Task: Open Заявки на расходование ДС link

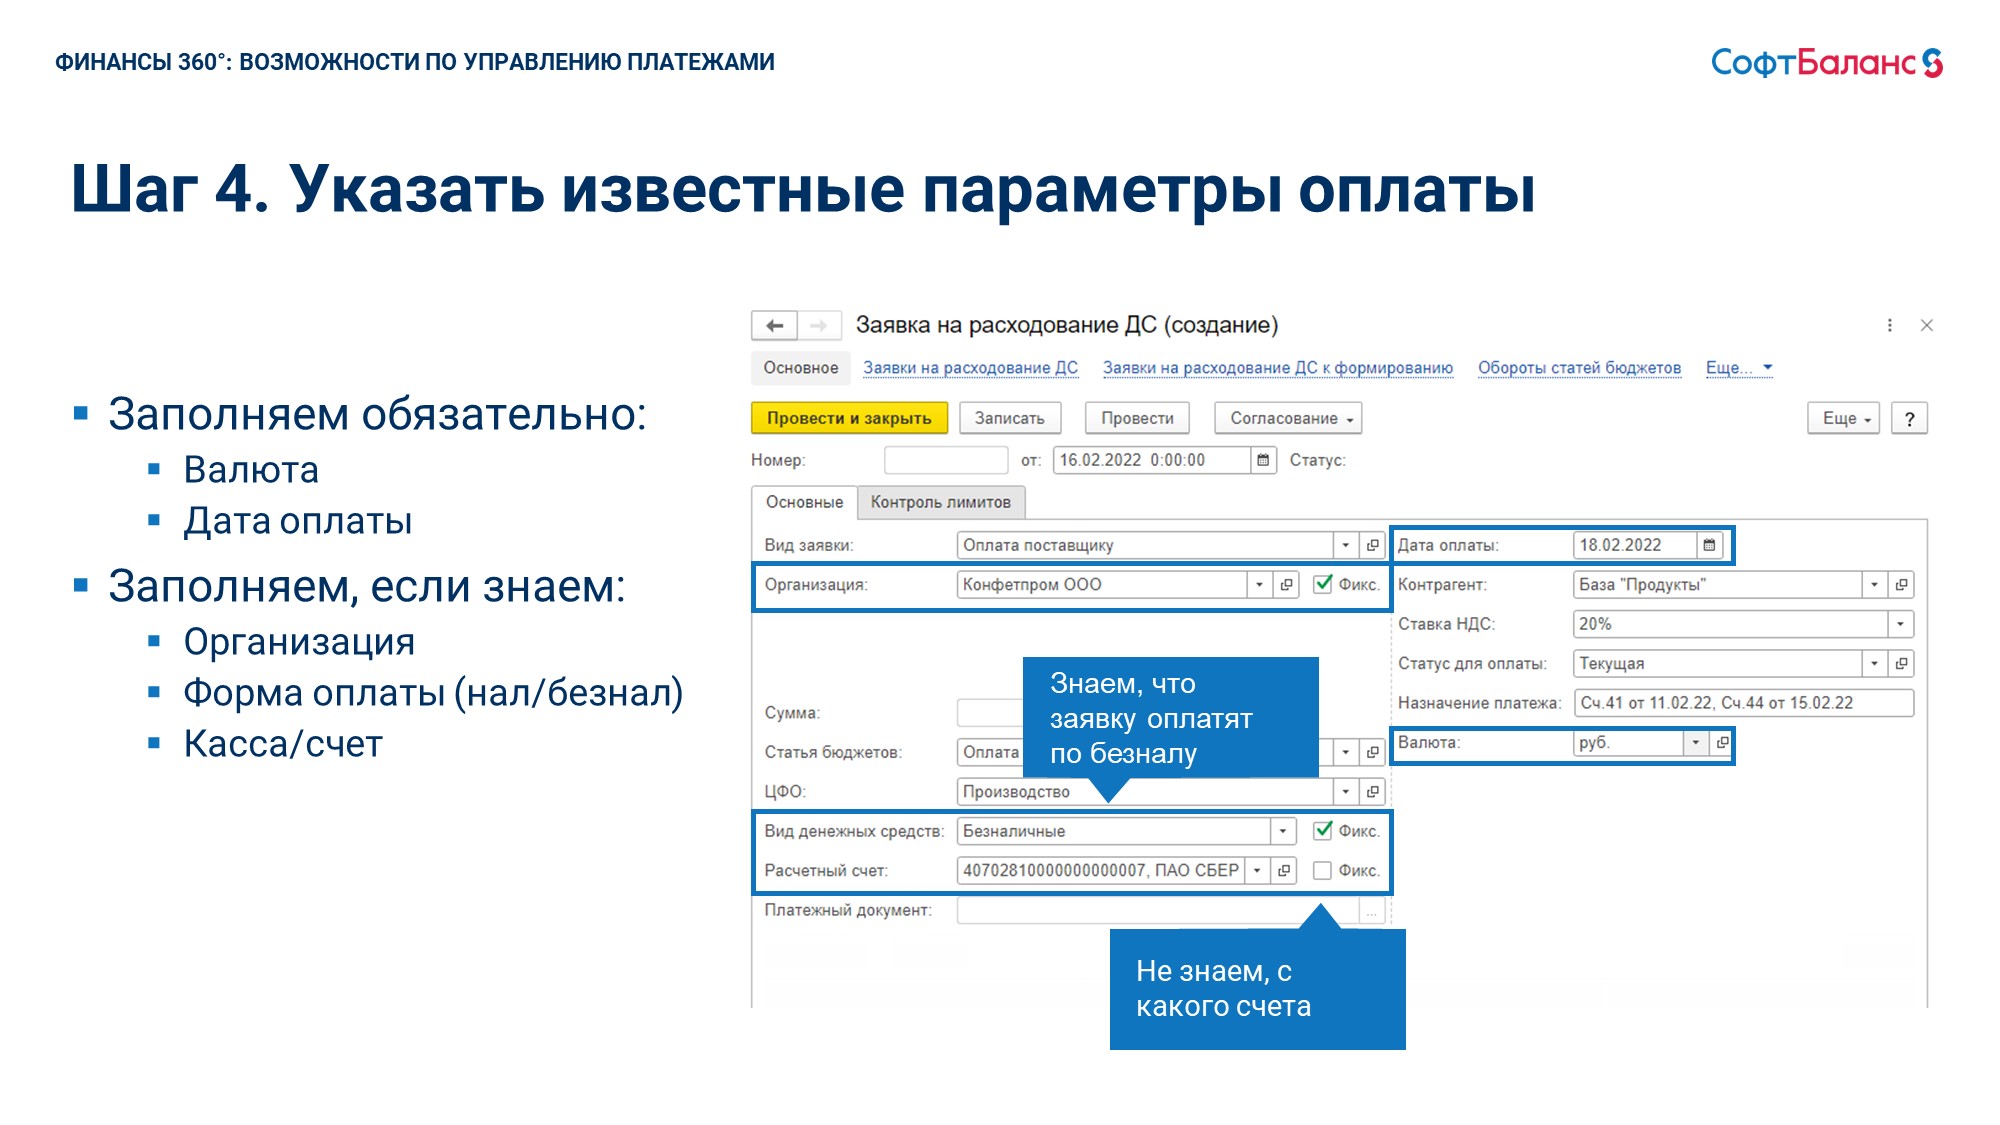Action: [x=970, y=368]
